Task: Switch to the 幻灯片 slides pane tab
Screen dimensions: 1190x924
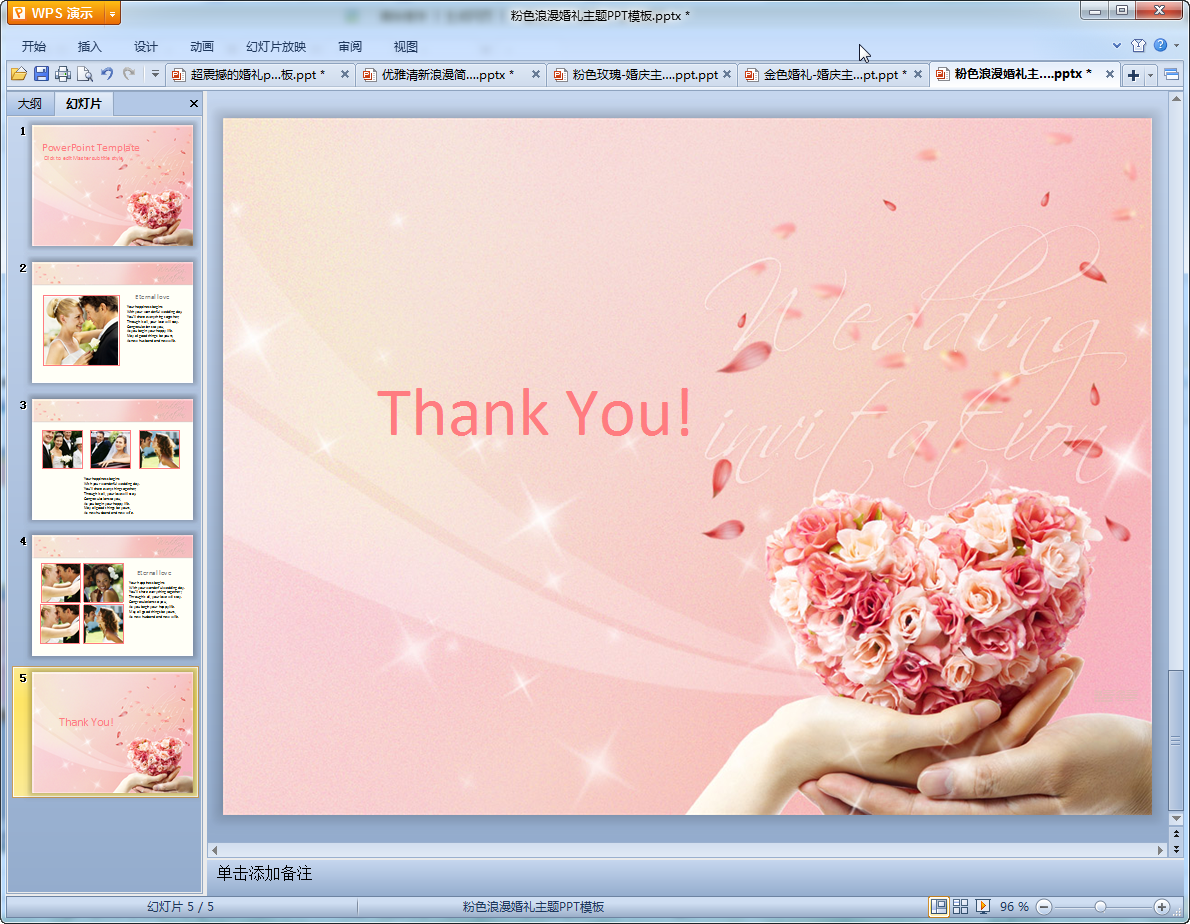Action: point(83,104)
